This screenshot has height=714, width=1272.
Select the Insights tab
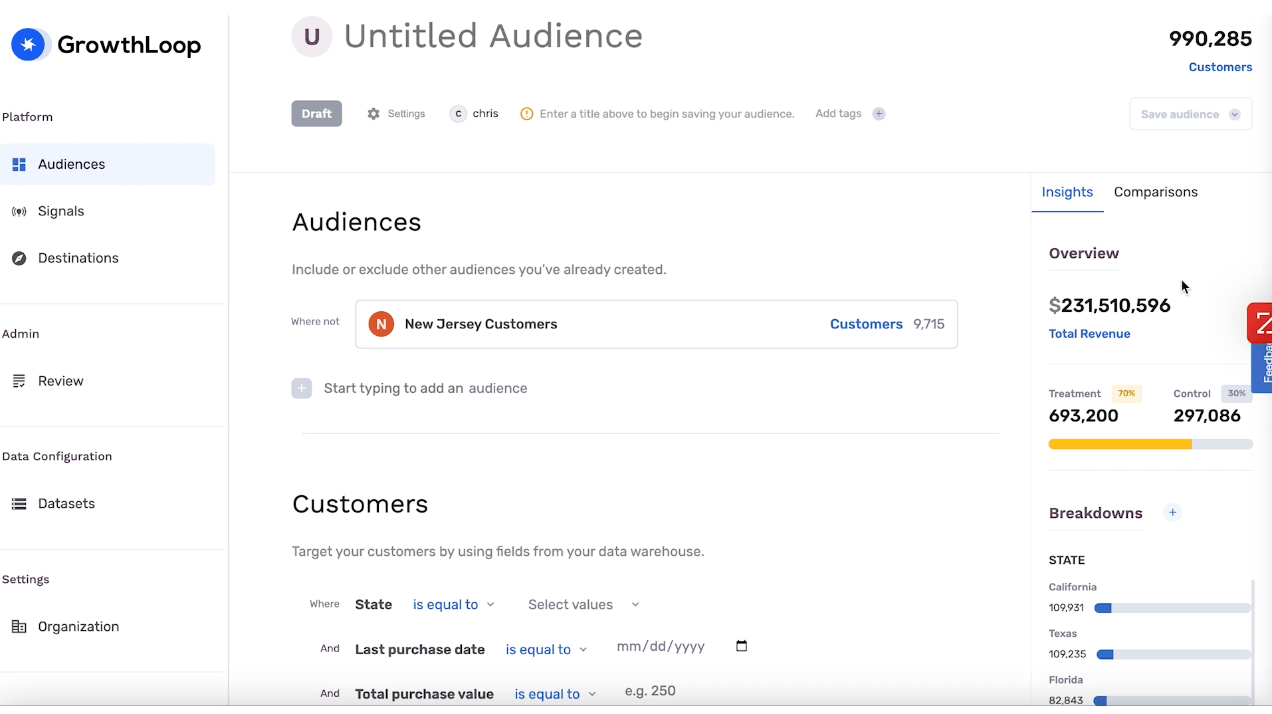click(x=1067, y=192)
